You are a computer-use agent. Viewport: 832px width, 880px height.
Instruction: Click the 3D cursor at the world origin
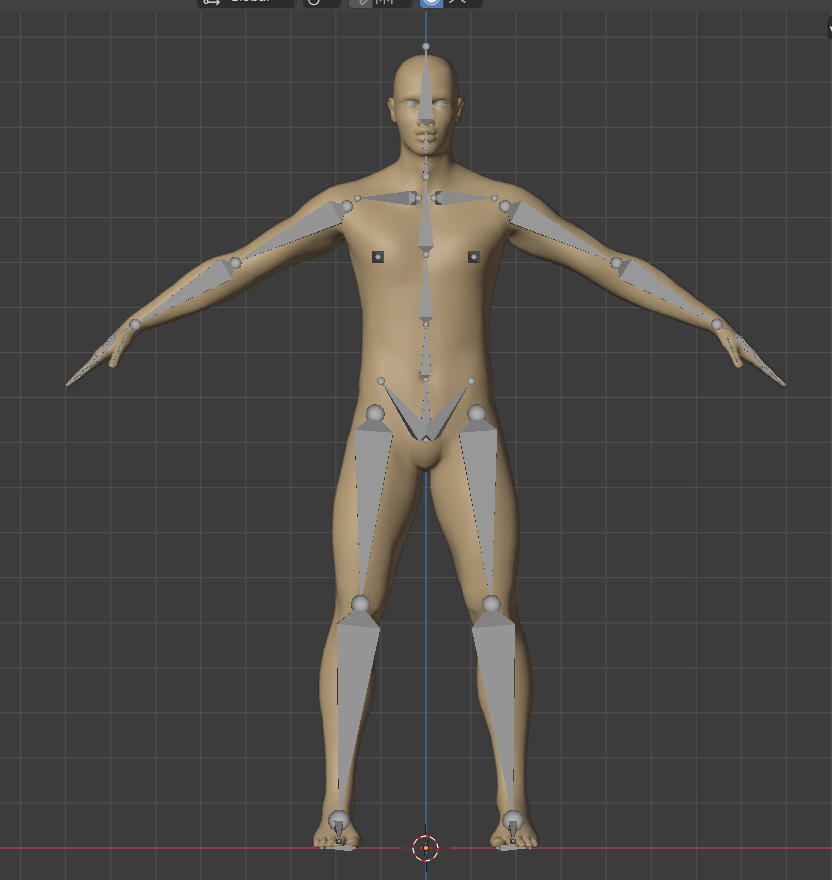click(426, 848)
